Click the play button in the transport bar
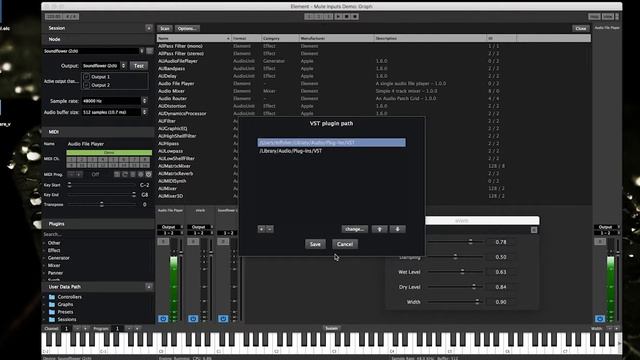The width and height of the screenshot is (640, 360). tap(338, 17)
